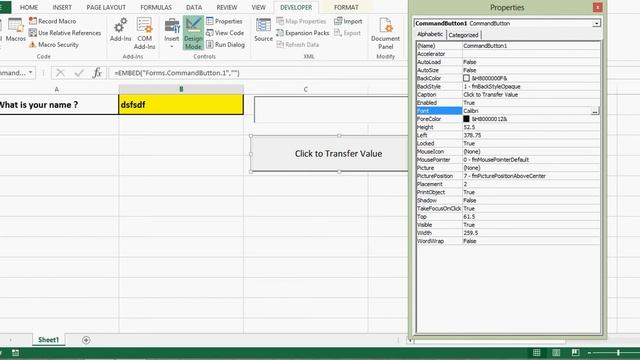
Task: Go to the DATA ribbon tab
Action: pyautogui.click(x=194, y=7)
